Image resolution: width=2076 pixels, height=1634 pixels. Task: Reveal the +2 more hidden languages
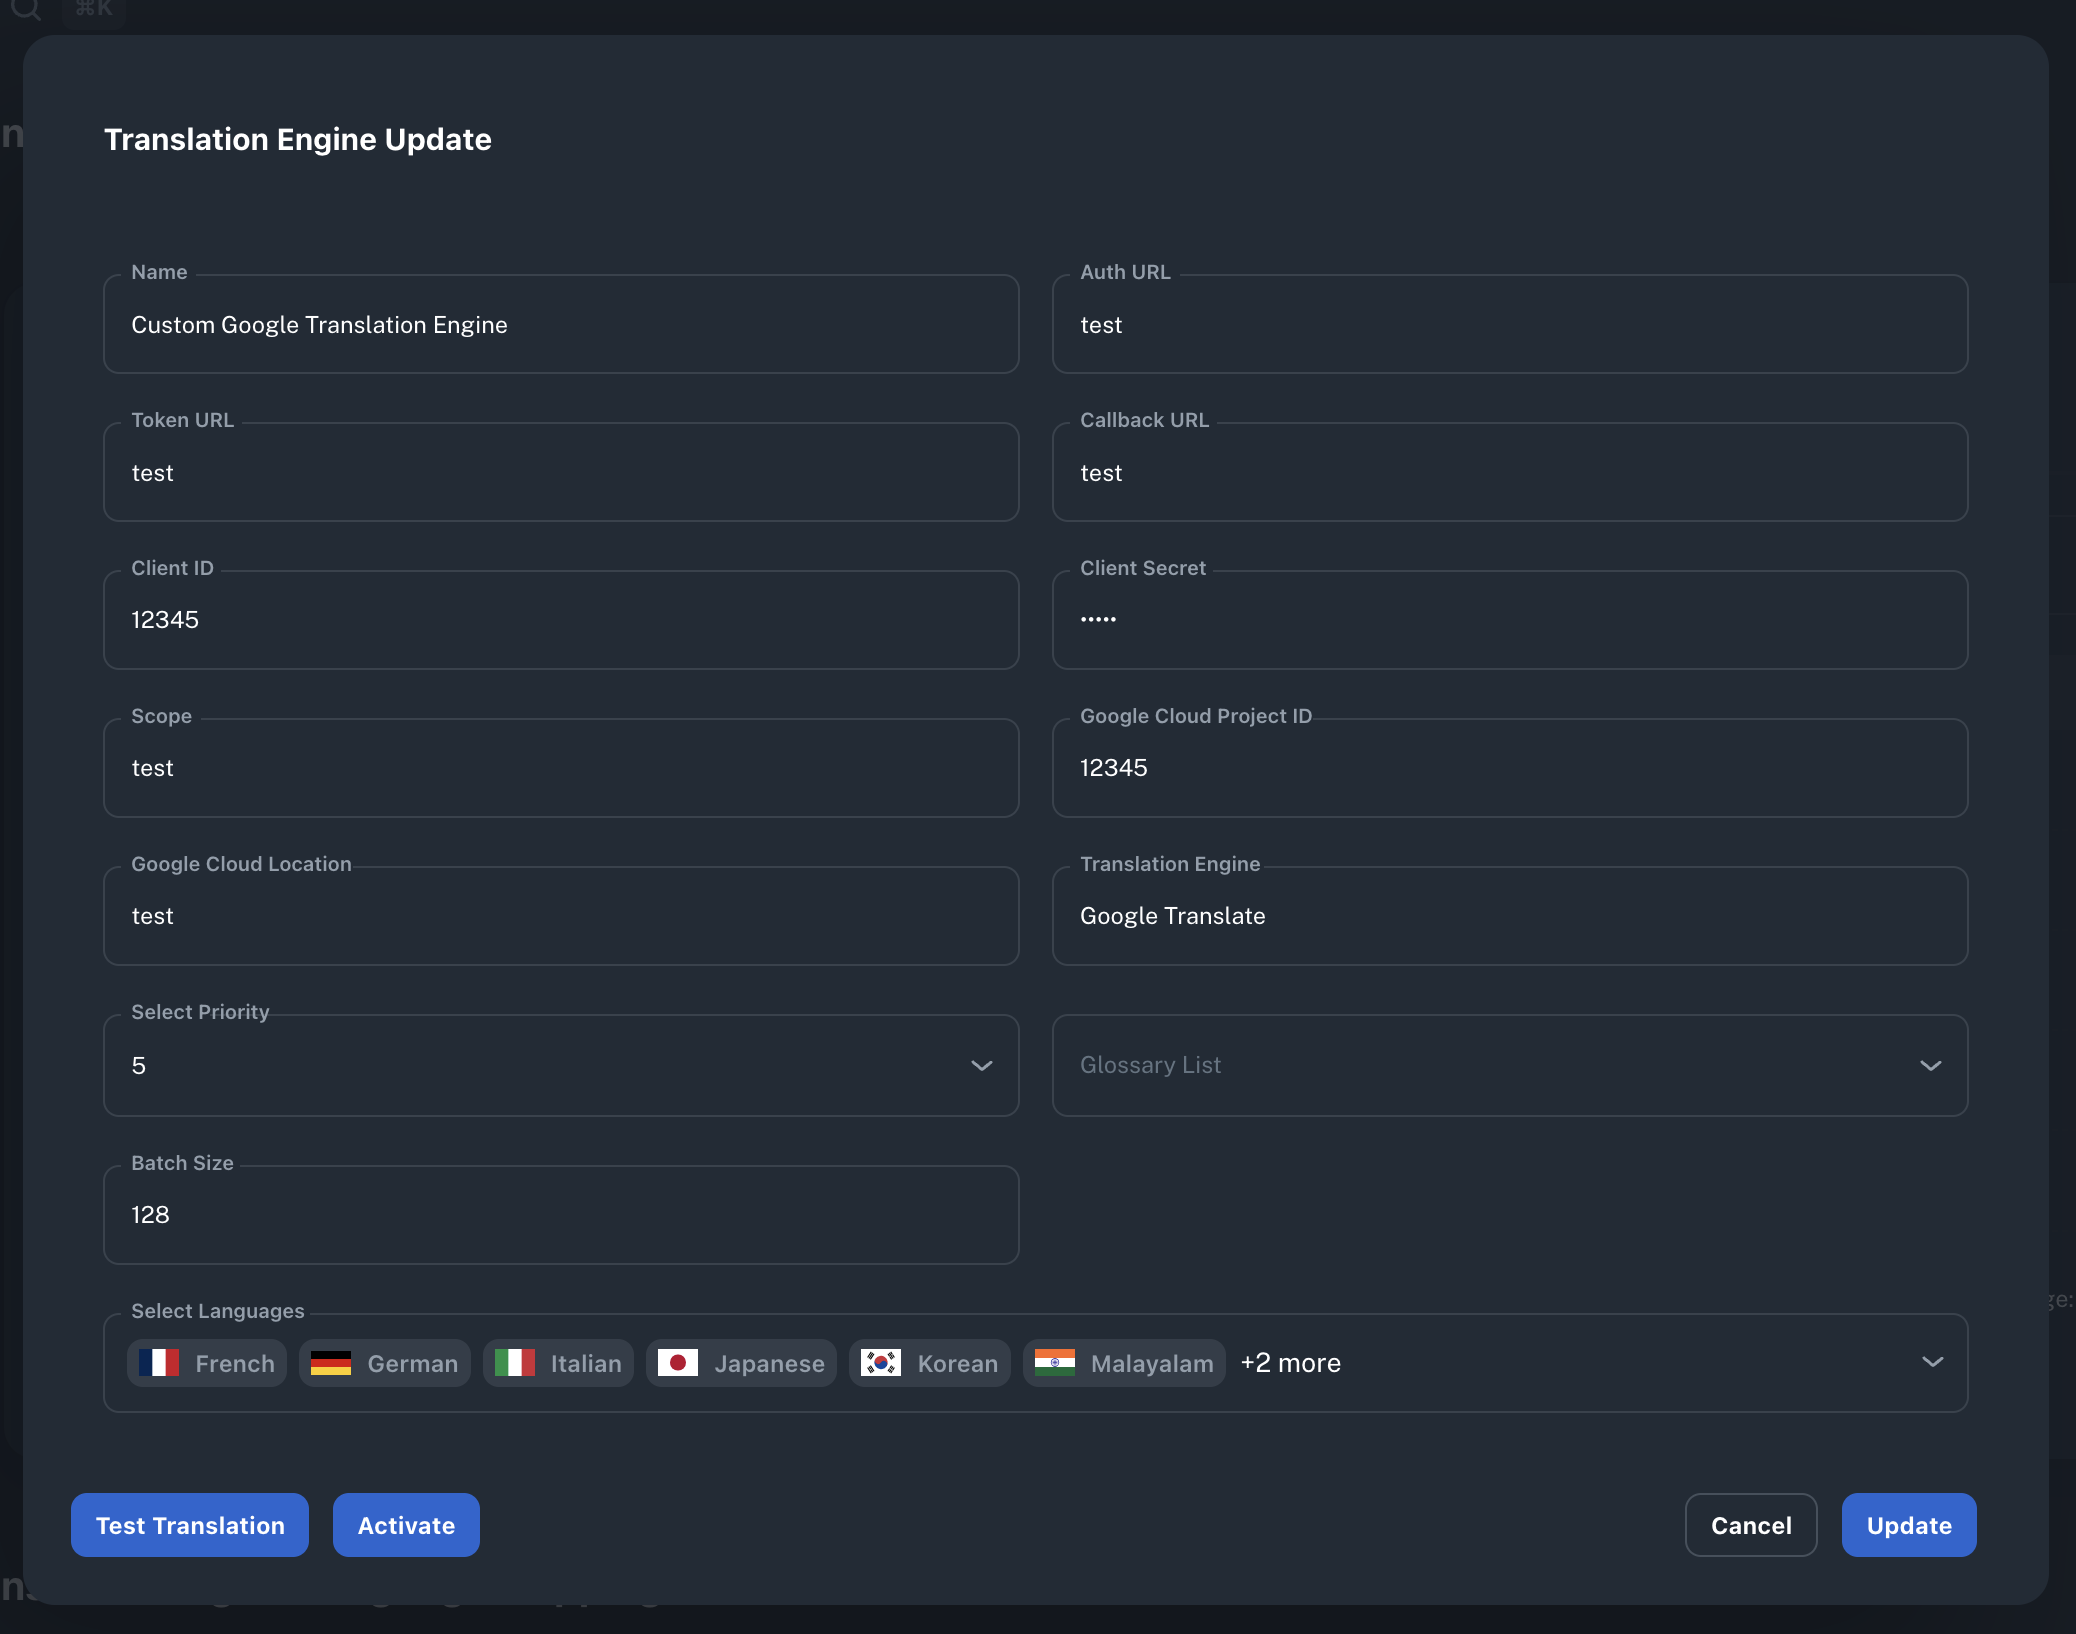(x=1291, y=1362)
